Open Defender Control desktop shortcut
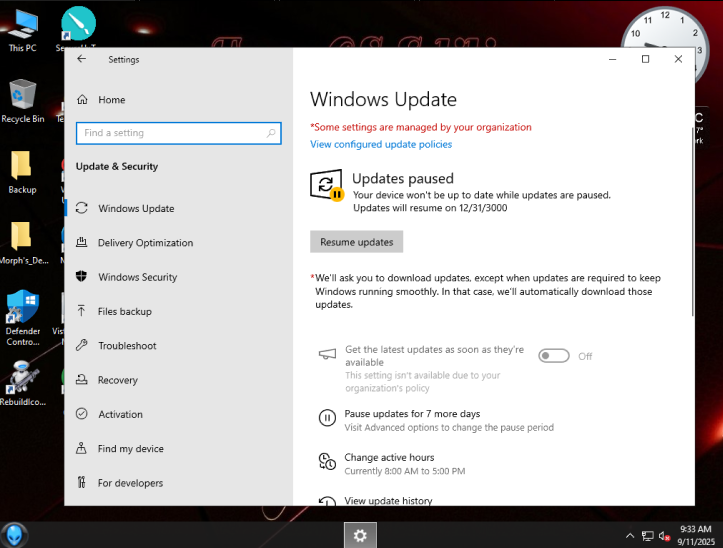Screen dimensions: 723x548 click(23, 318)
